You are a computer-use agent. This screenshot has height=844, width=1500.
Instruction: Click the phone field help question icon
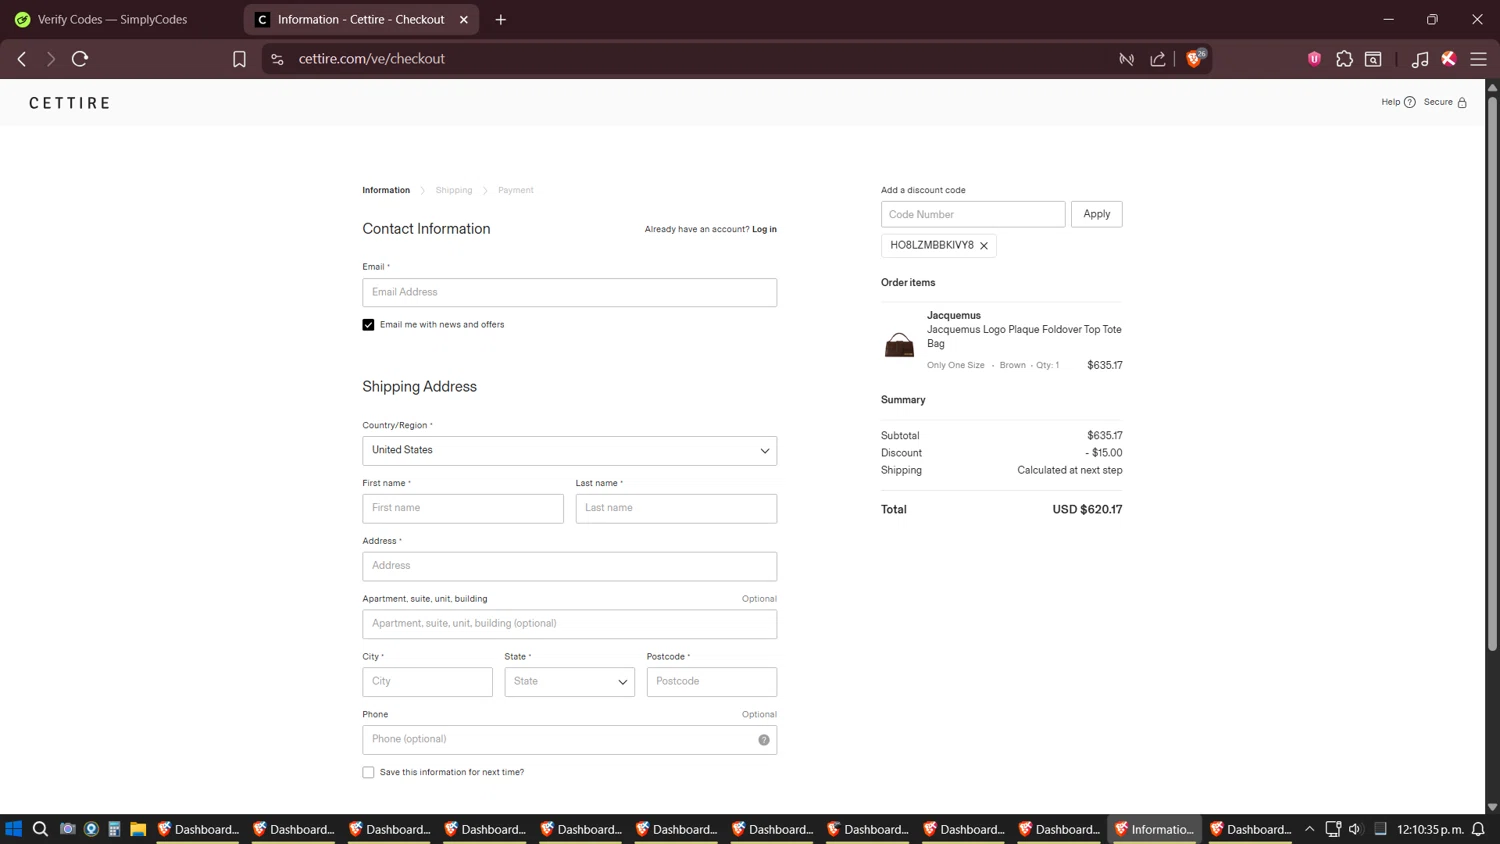[x=764, y=740]
